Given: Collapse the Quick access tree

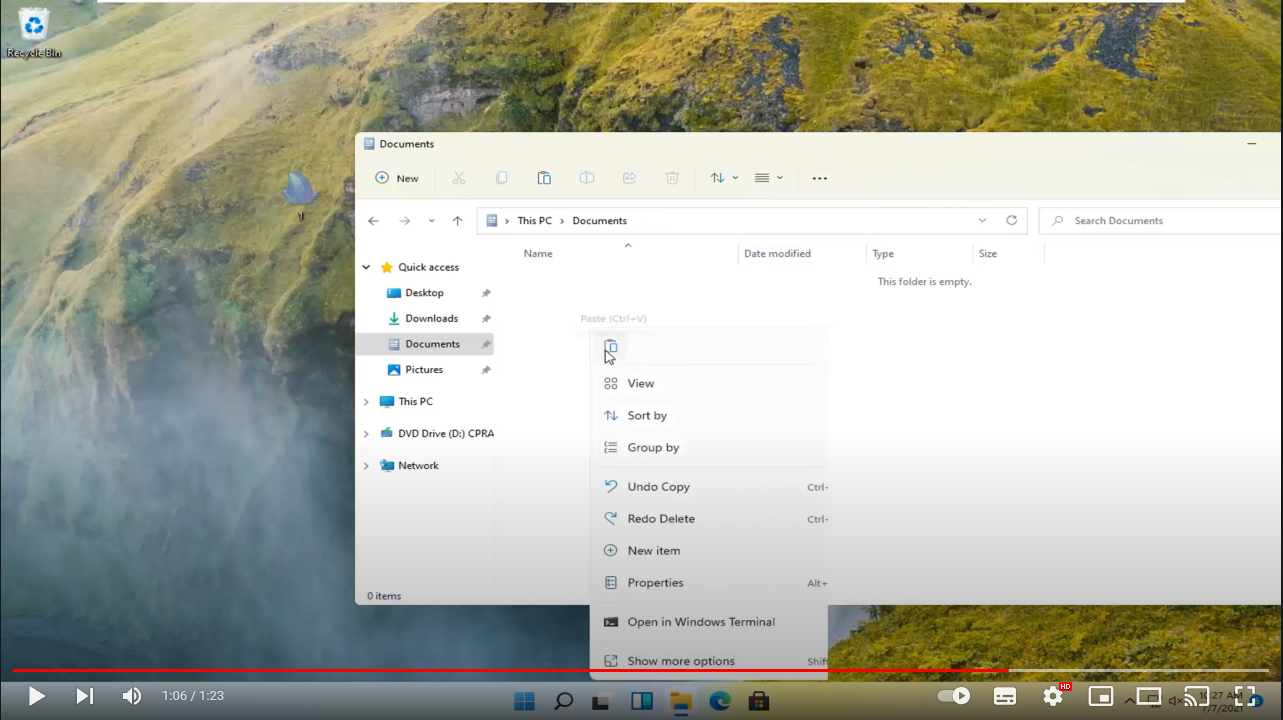Looking at the screenshot, I should click(x=366, y=267).
